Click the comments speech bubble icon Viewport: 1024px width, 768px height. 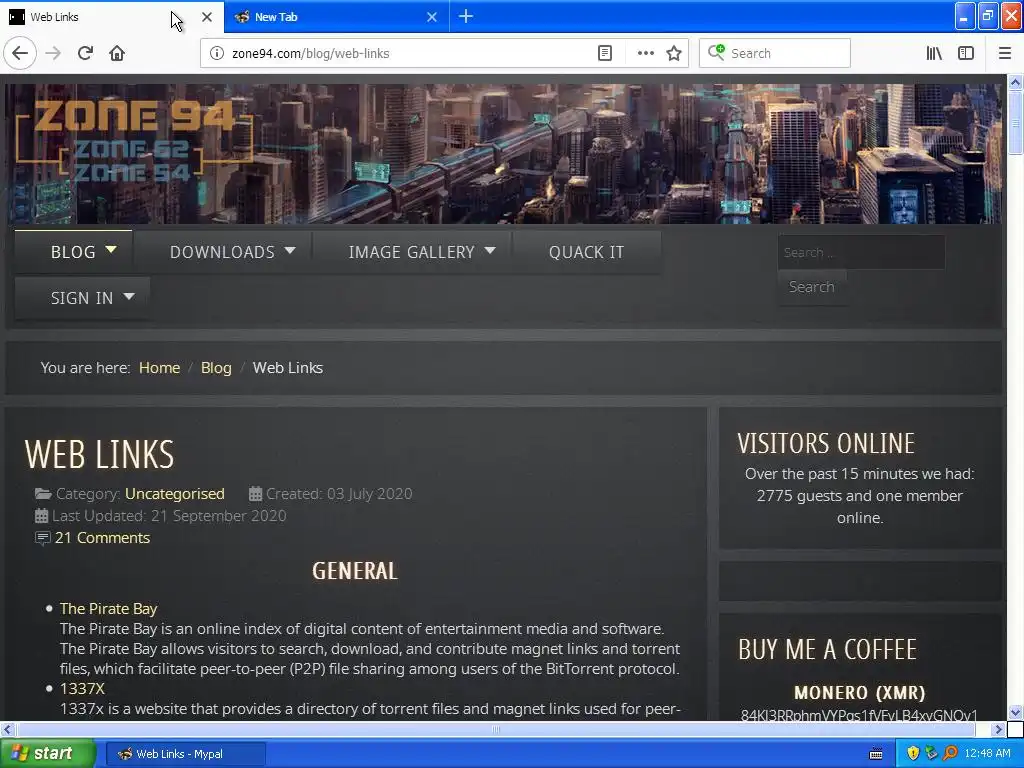[x=42, y=538]
